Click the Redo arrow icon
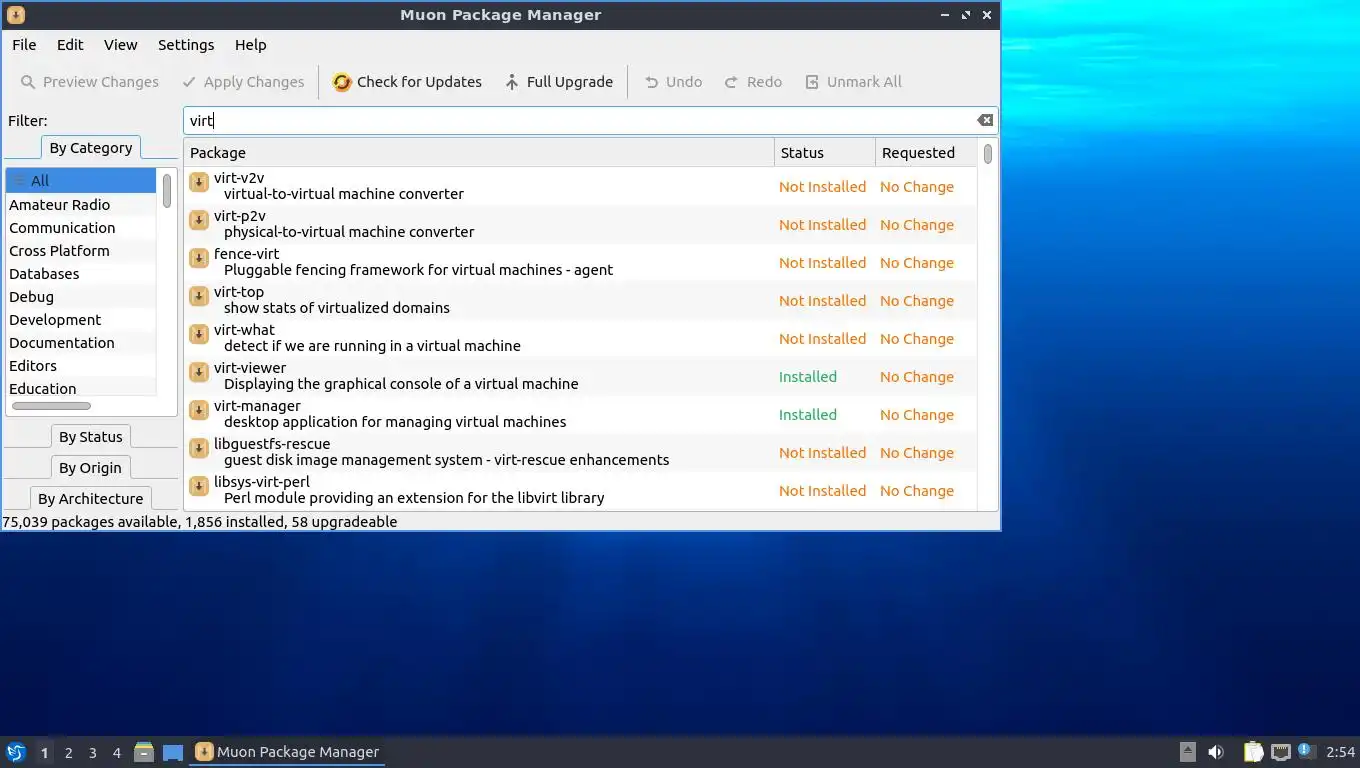Screen dimensions: 1360x768 point(732,82)
